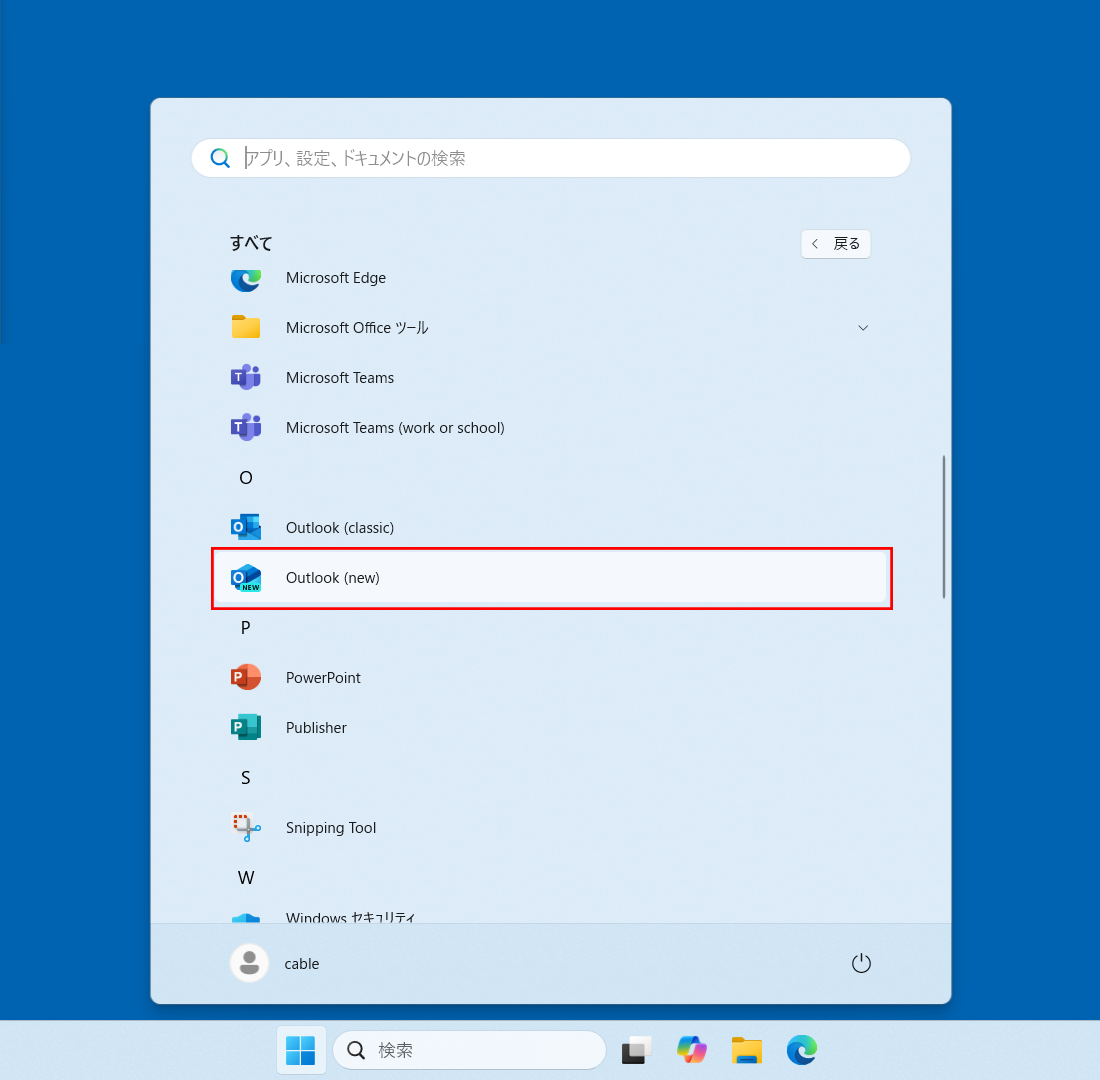Click the magnifier icon in Start search
This screenshot has height=1080, width=1100.
[220, 158]
